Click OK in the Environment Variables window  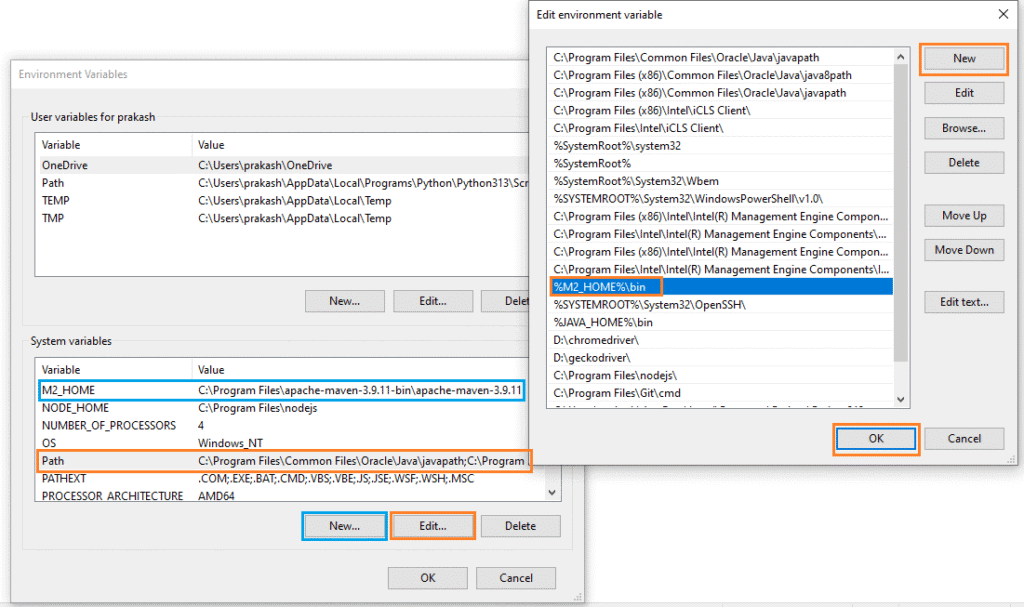427,577
